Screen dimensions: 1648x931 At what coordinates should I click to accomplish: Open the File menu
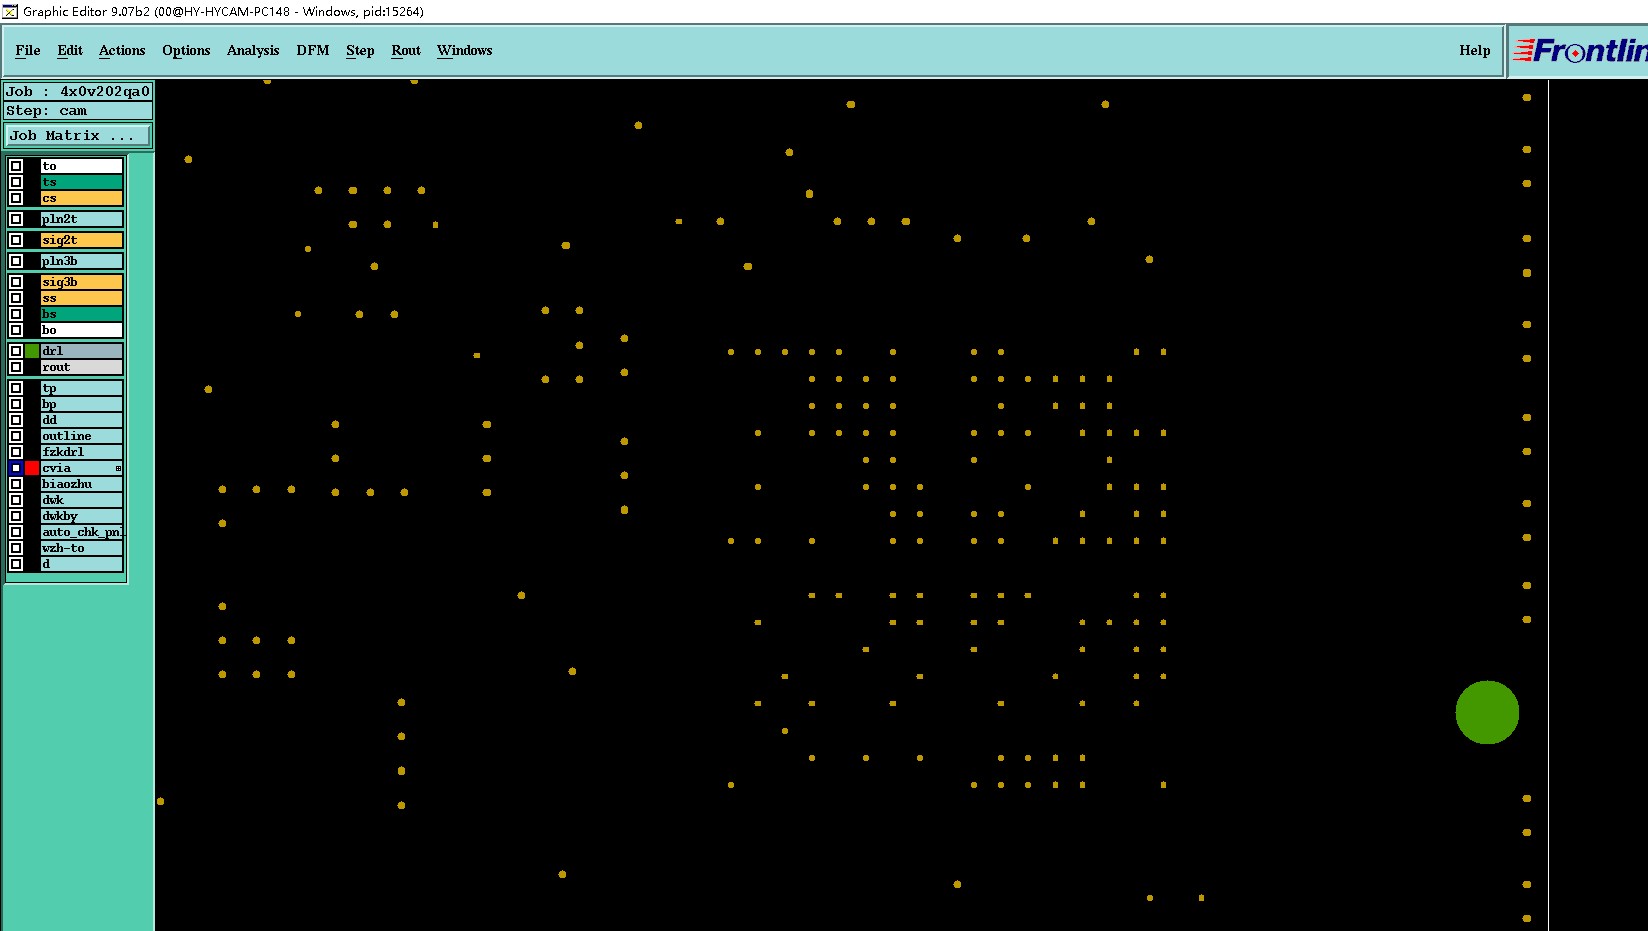click(x=28, y=50)
